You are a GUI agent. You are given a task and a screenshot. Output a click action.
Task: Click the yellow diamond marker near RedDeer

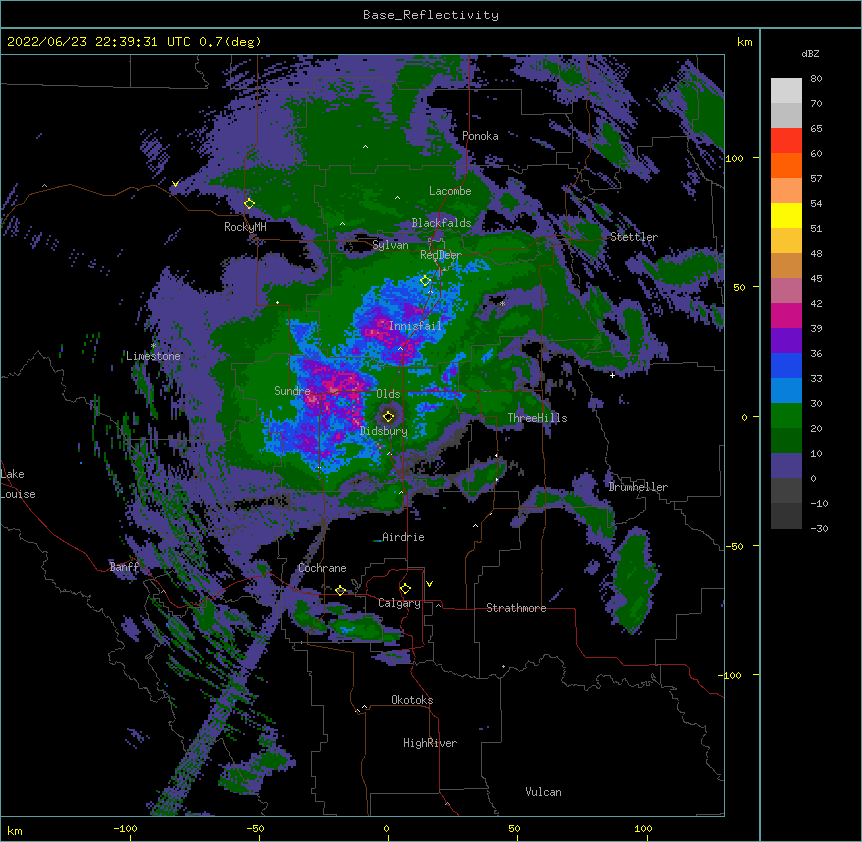point(426,280)
